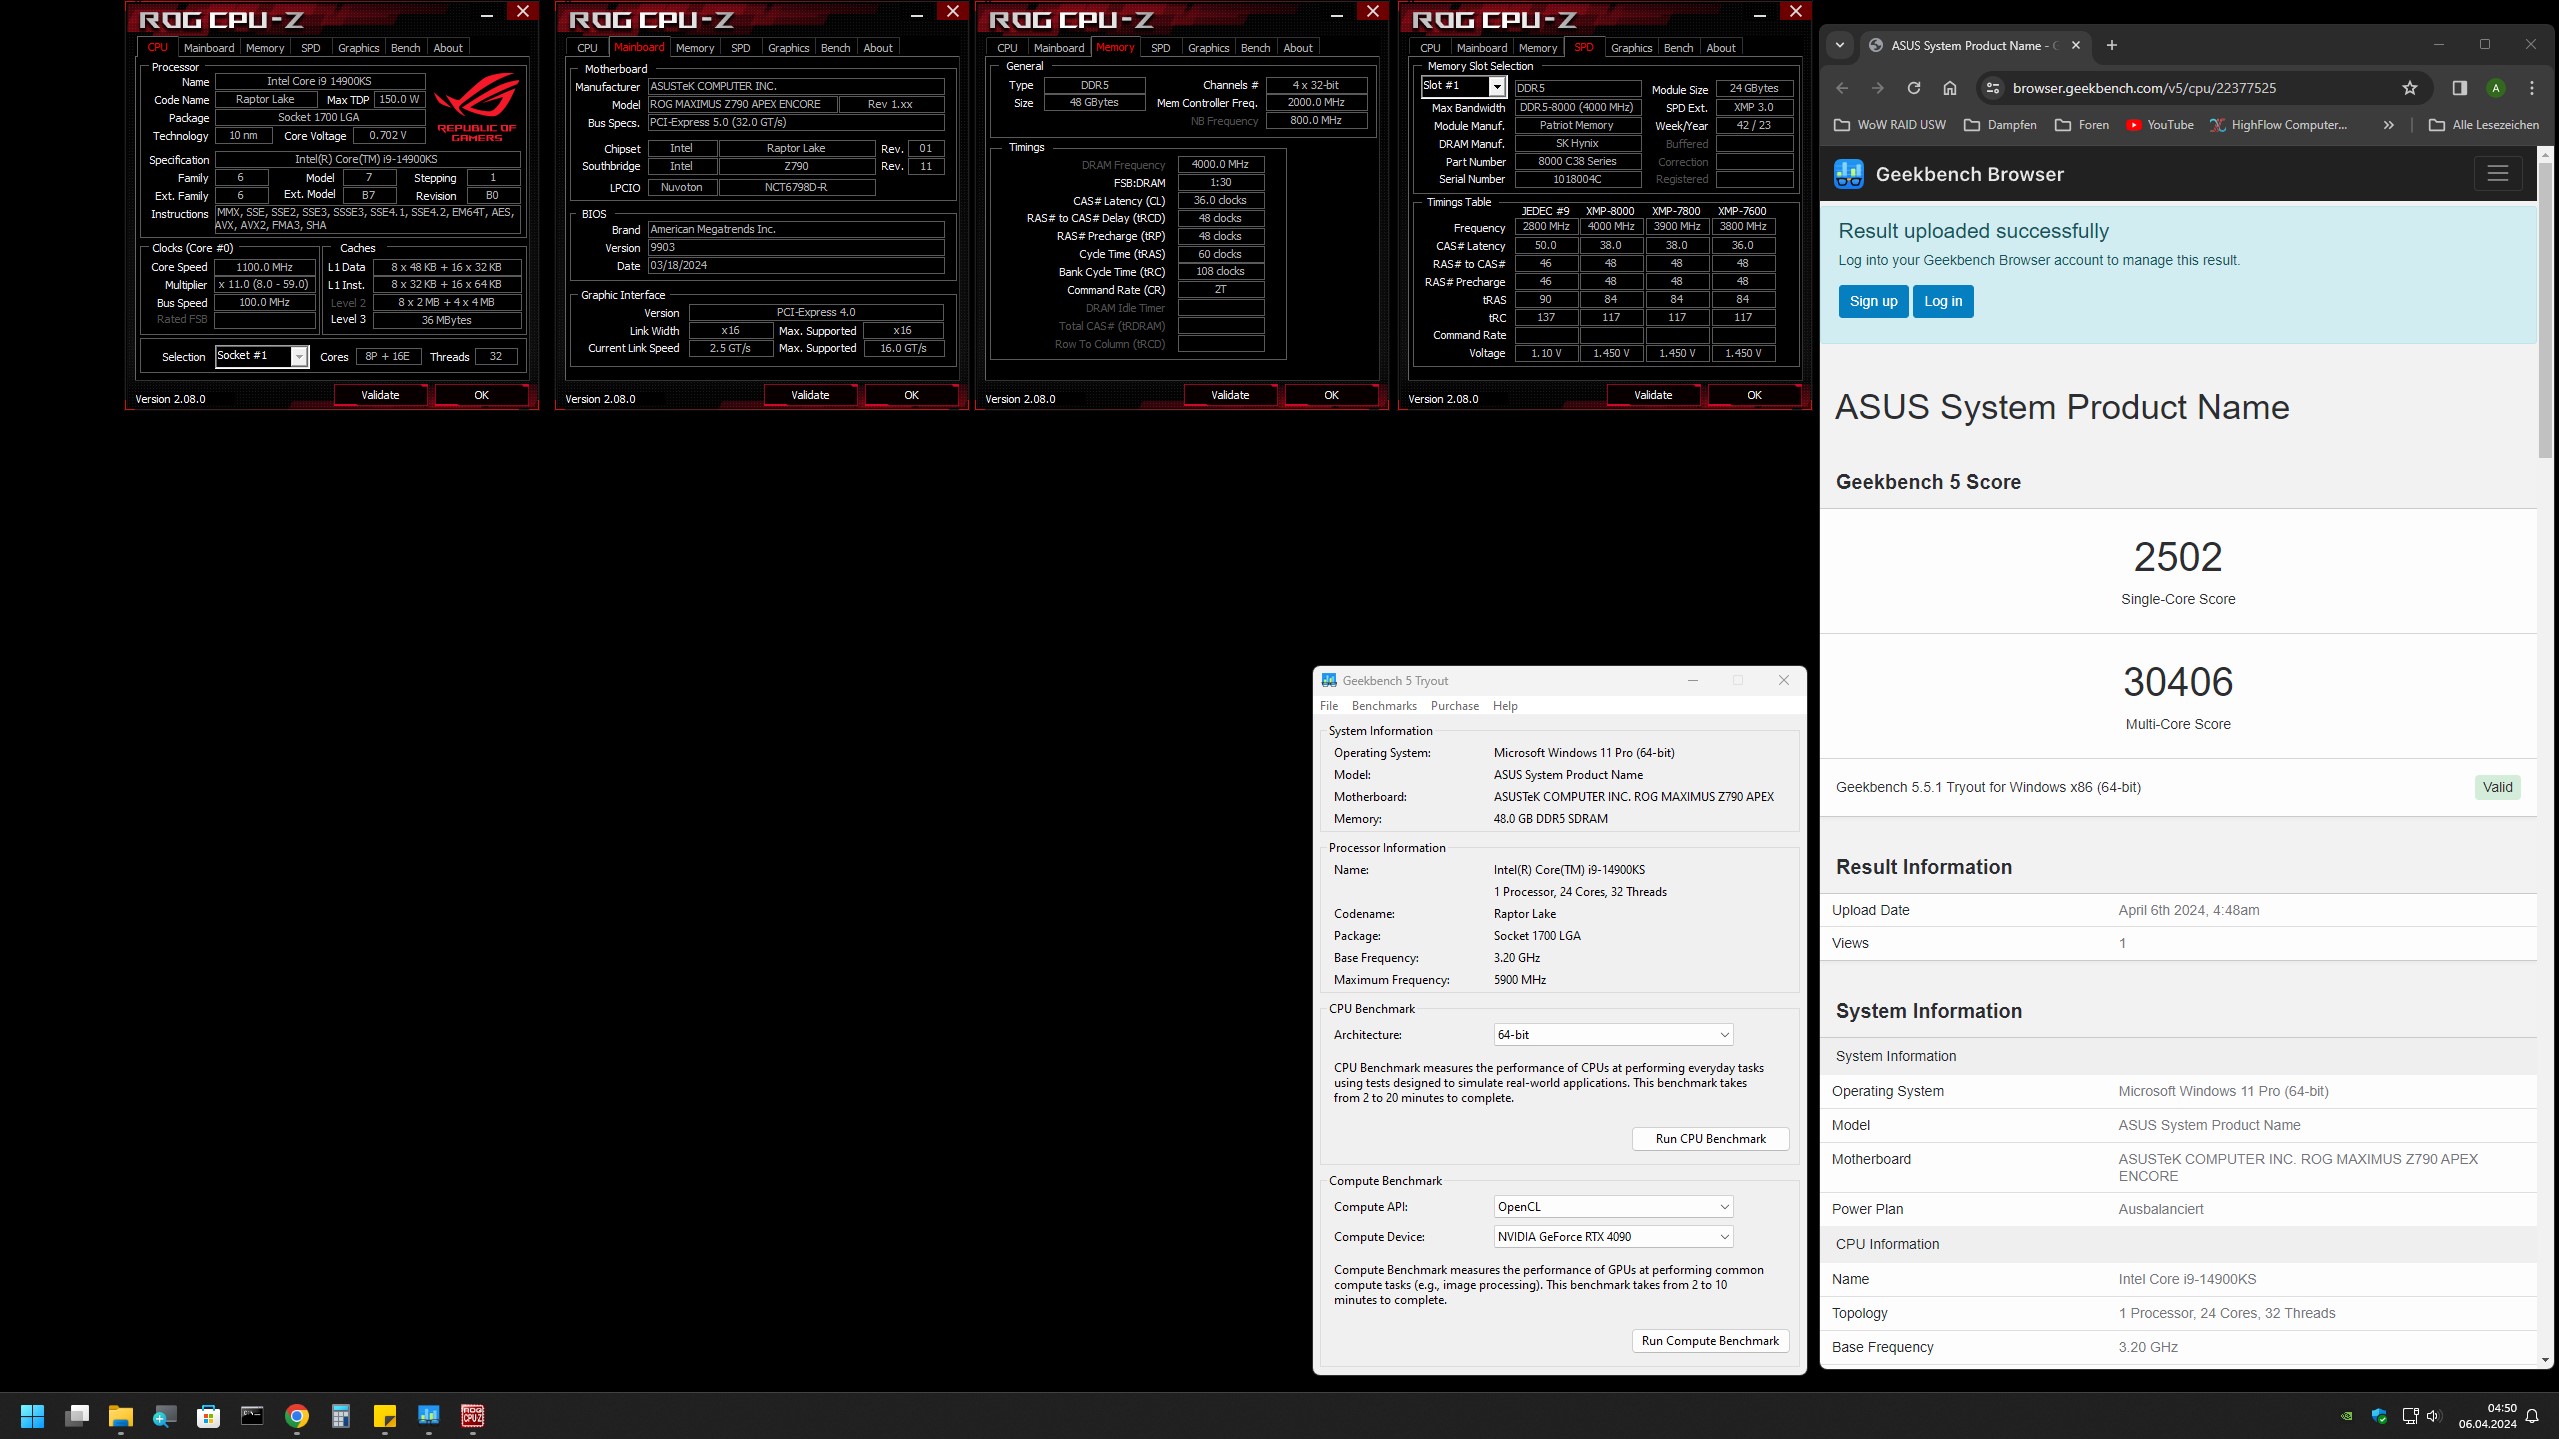Open Geekbench File menu
This screenshot has height=1439, width=2559.
(1329, 706)
